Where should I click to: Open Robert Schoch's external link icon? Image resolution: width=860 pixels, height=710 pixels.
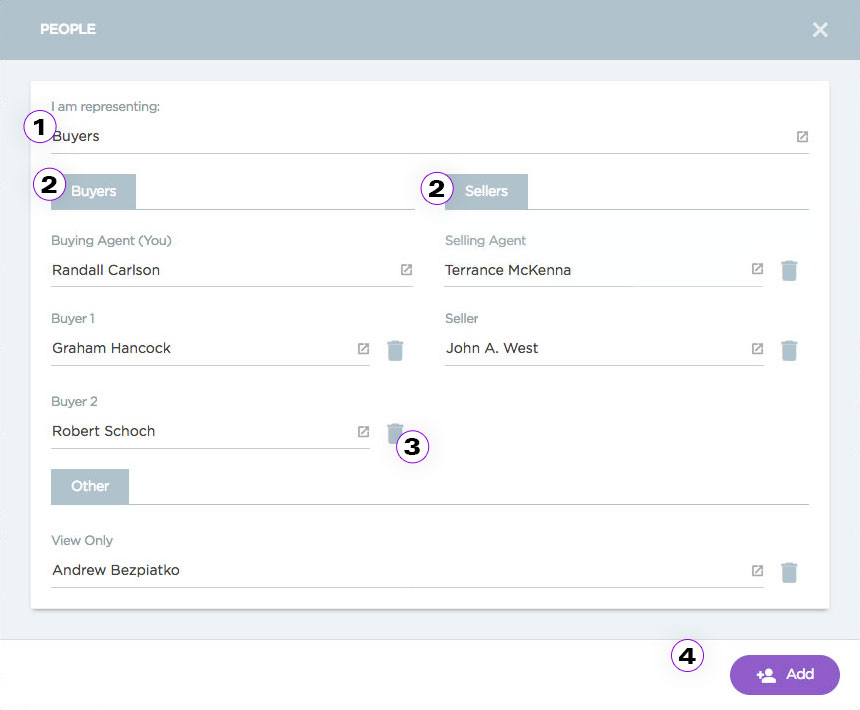click(363, 432)
